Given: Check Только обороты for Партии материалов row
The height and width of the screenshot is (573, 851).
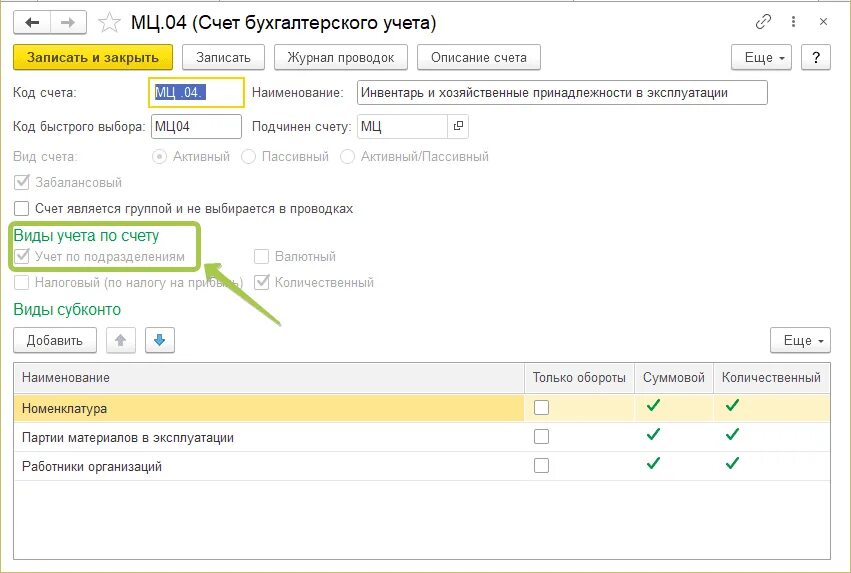Looking at the screenshot, I should [x=541, y=436].
